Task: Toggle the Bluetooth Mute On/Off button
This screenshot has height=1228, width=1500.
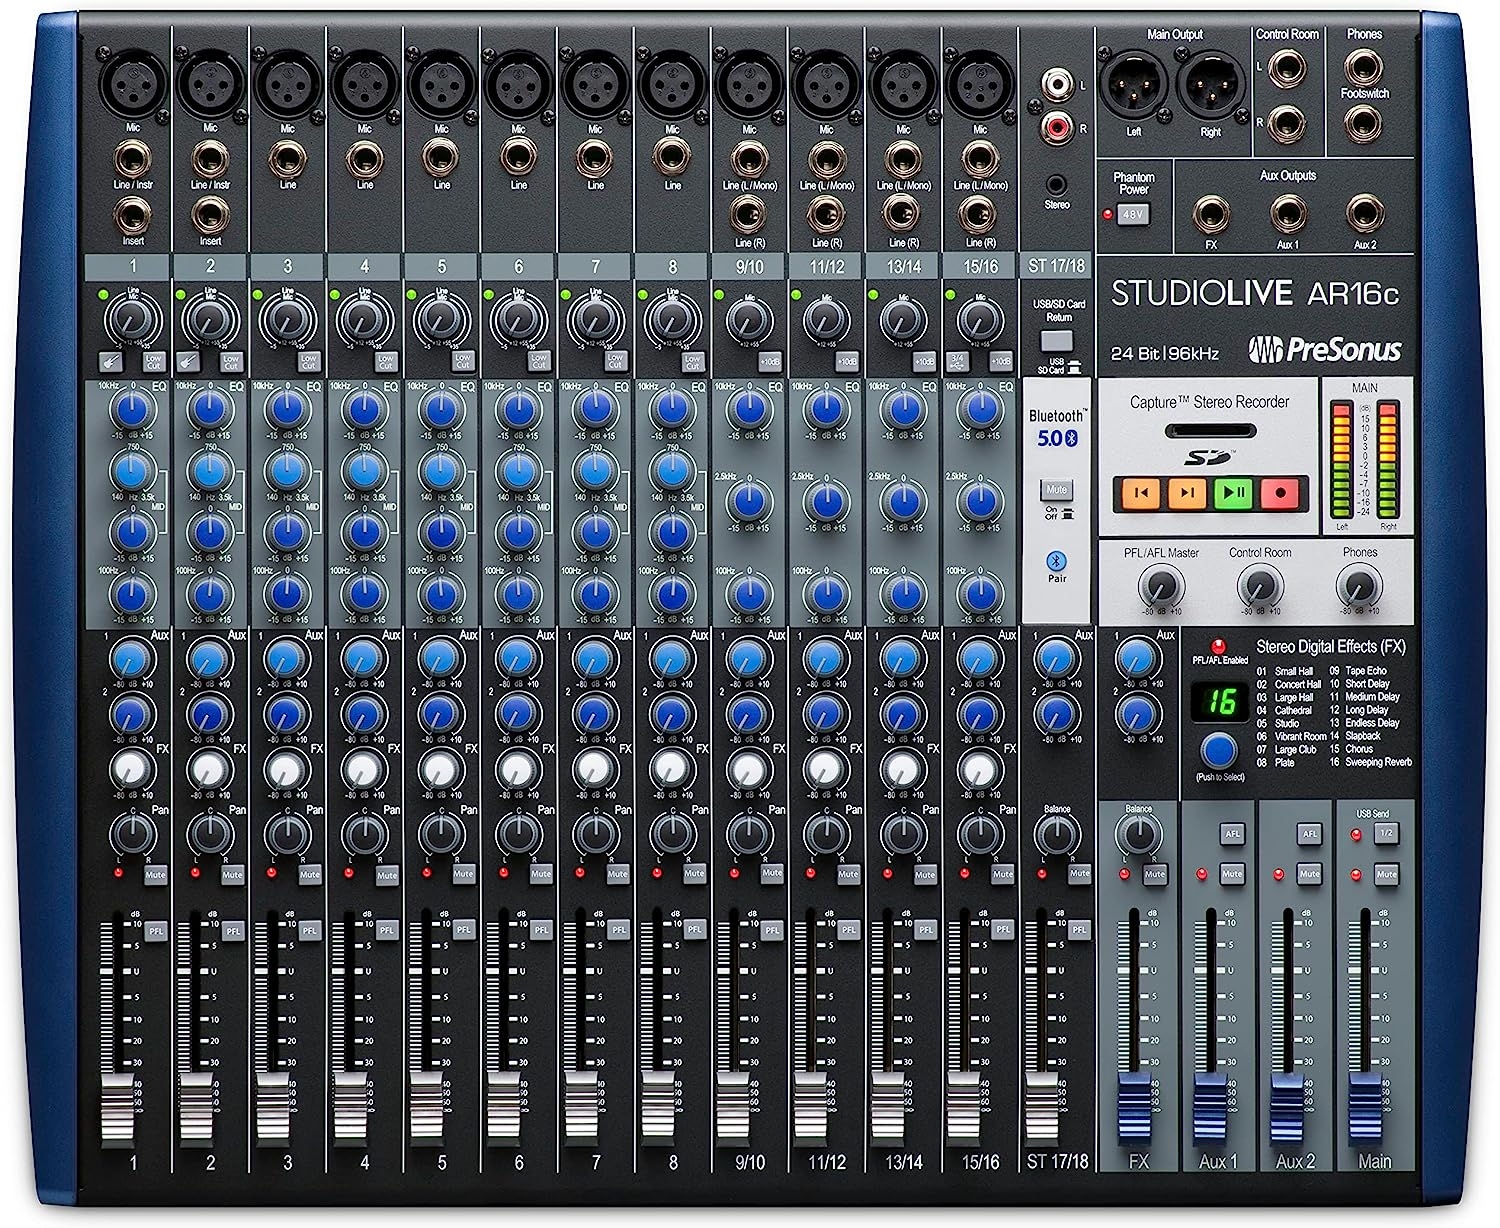Action: pyautogui.click(x=1057, y=490)
